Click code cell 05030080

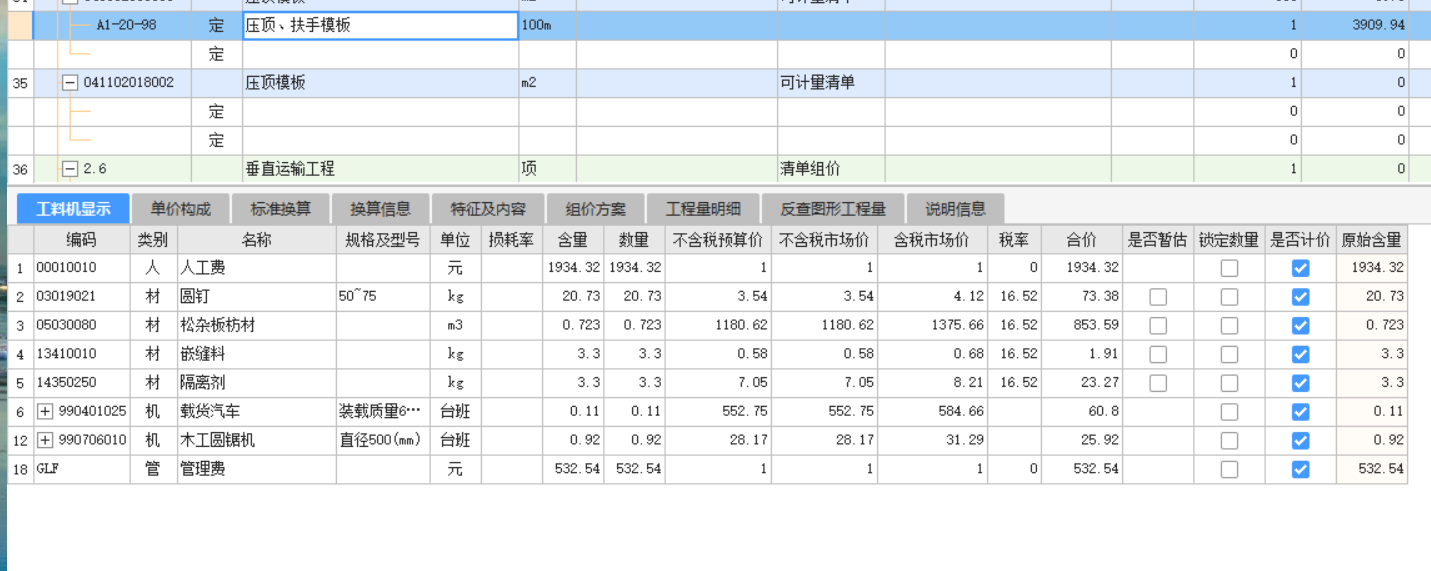[82, 326]
